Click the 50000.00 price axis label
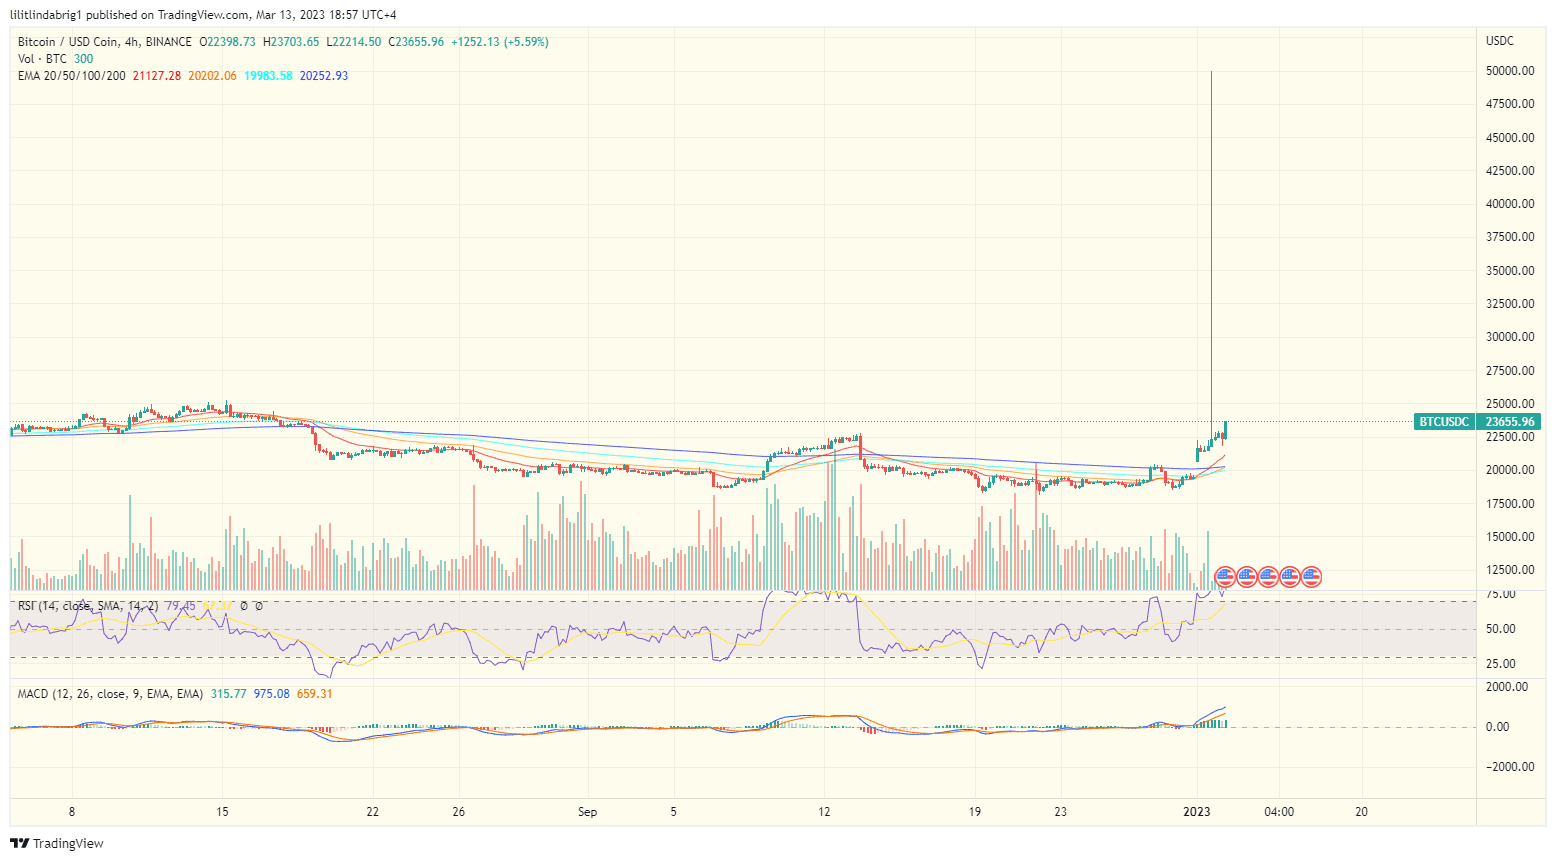 [x=1509, y=71]
